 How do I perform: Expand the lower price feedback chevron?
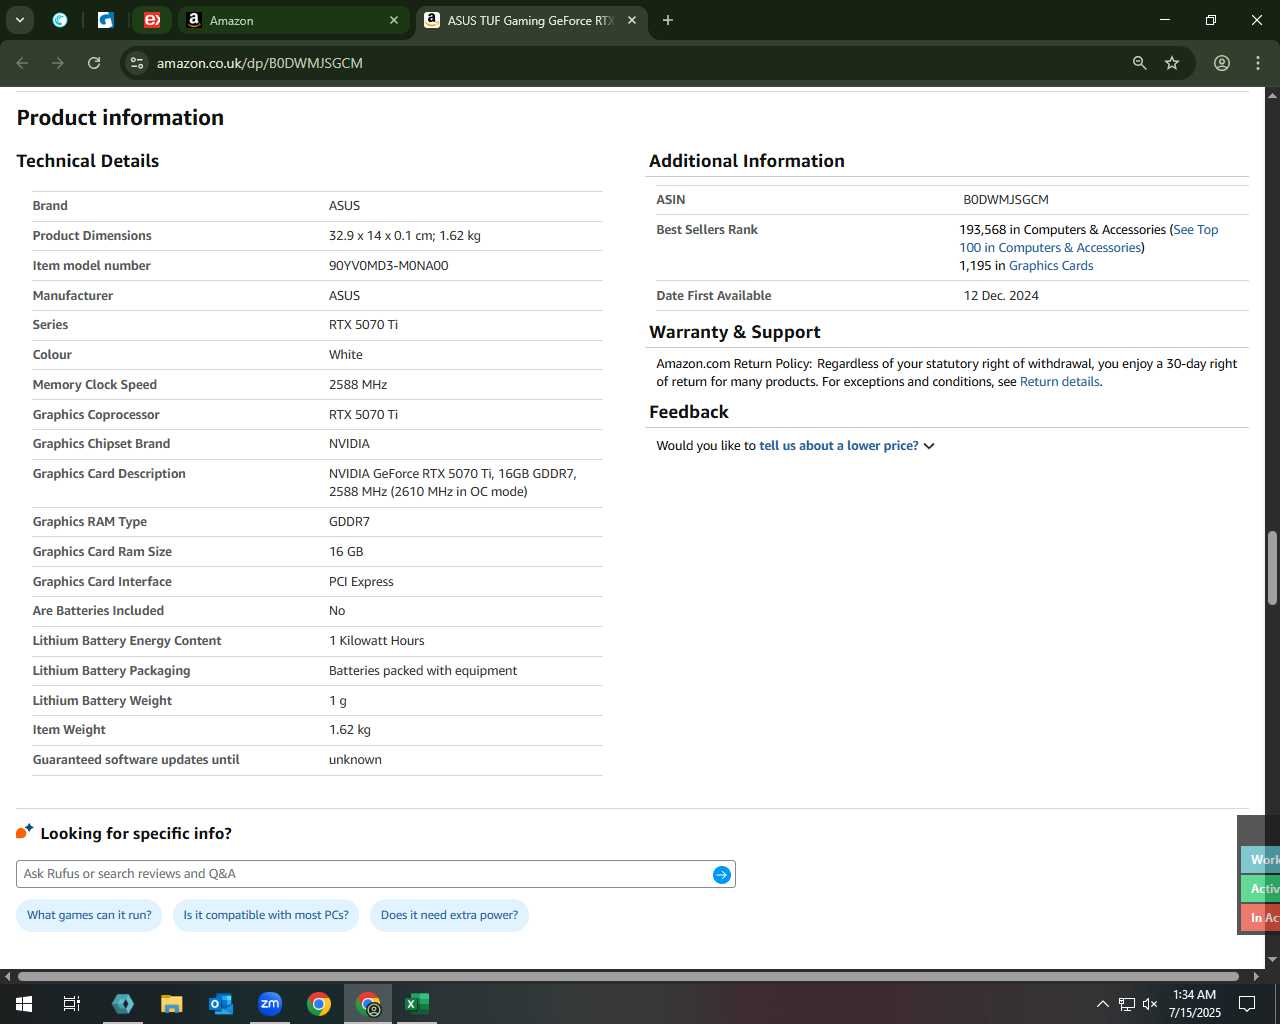929,446
